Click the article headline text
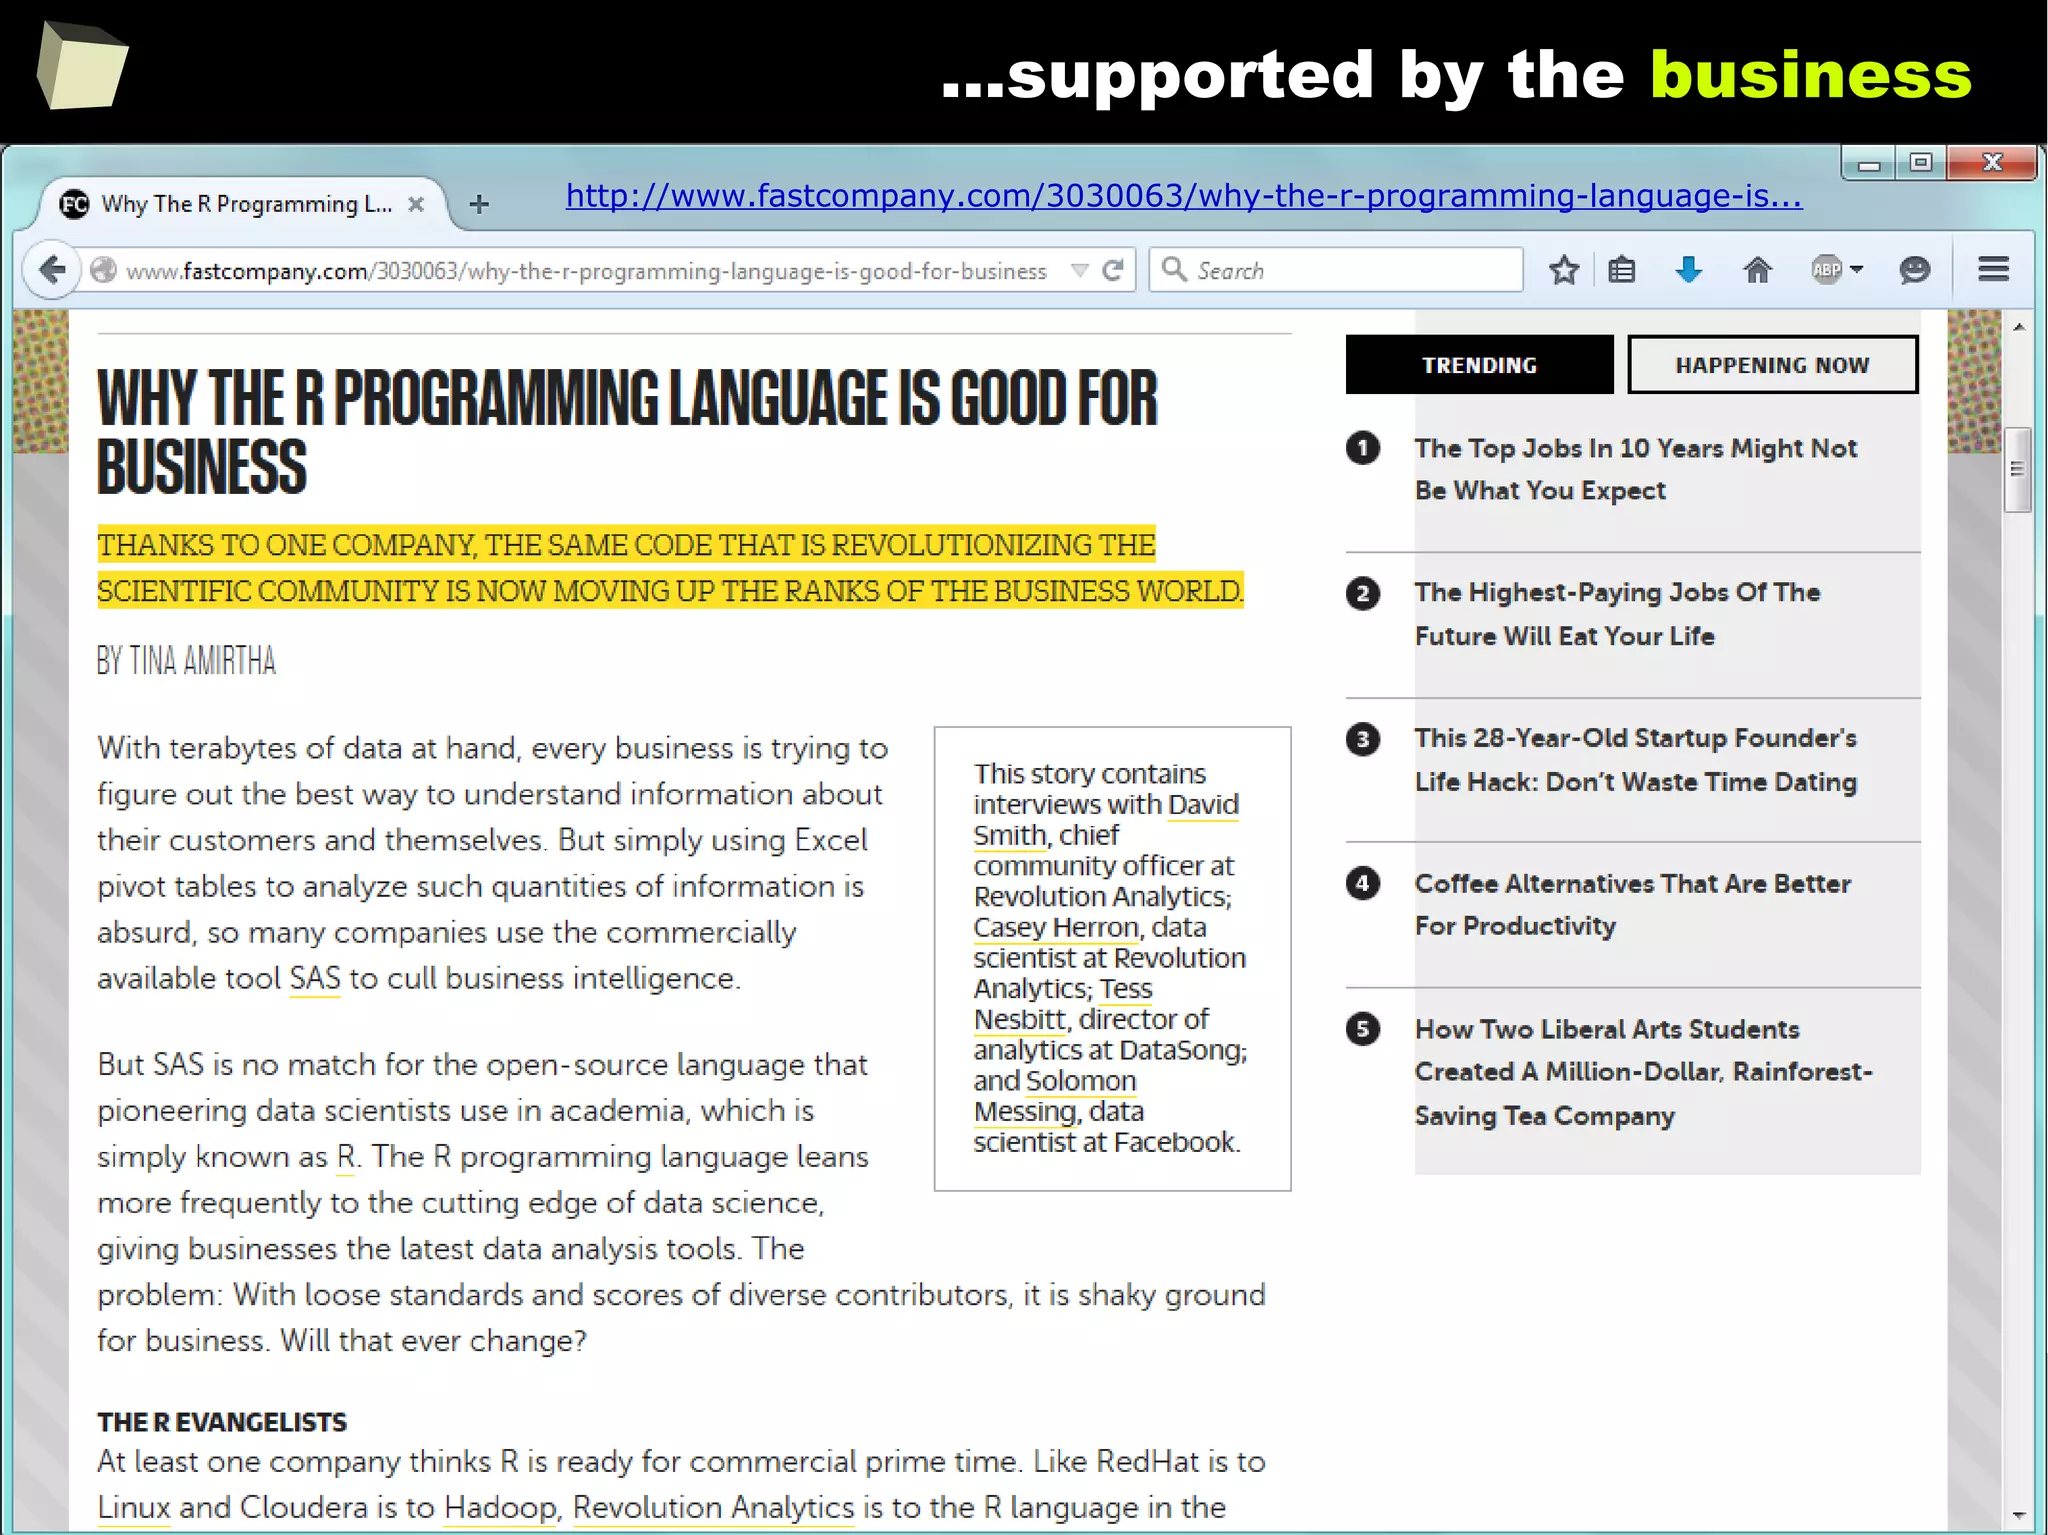Screen dimensions: 2048x1535 [x=627, y=431]
